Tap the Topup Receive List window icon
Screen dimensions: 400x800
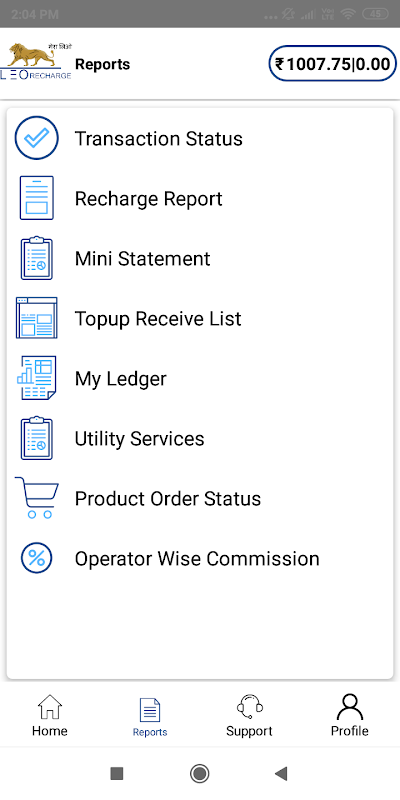[x=37, y=318]
